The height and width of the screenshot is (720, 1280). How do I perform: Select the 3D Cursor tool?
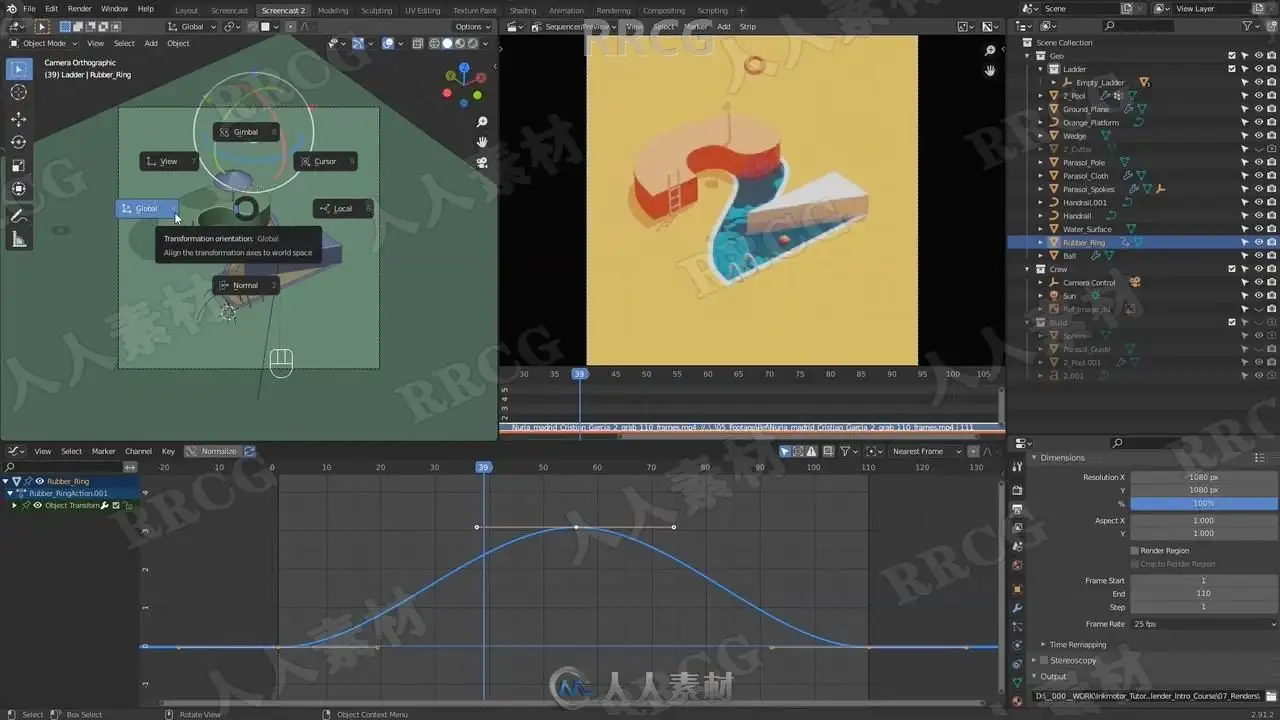click(18, 92)
